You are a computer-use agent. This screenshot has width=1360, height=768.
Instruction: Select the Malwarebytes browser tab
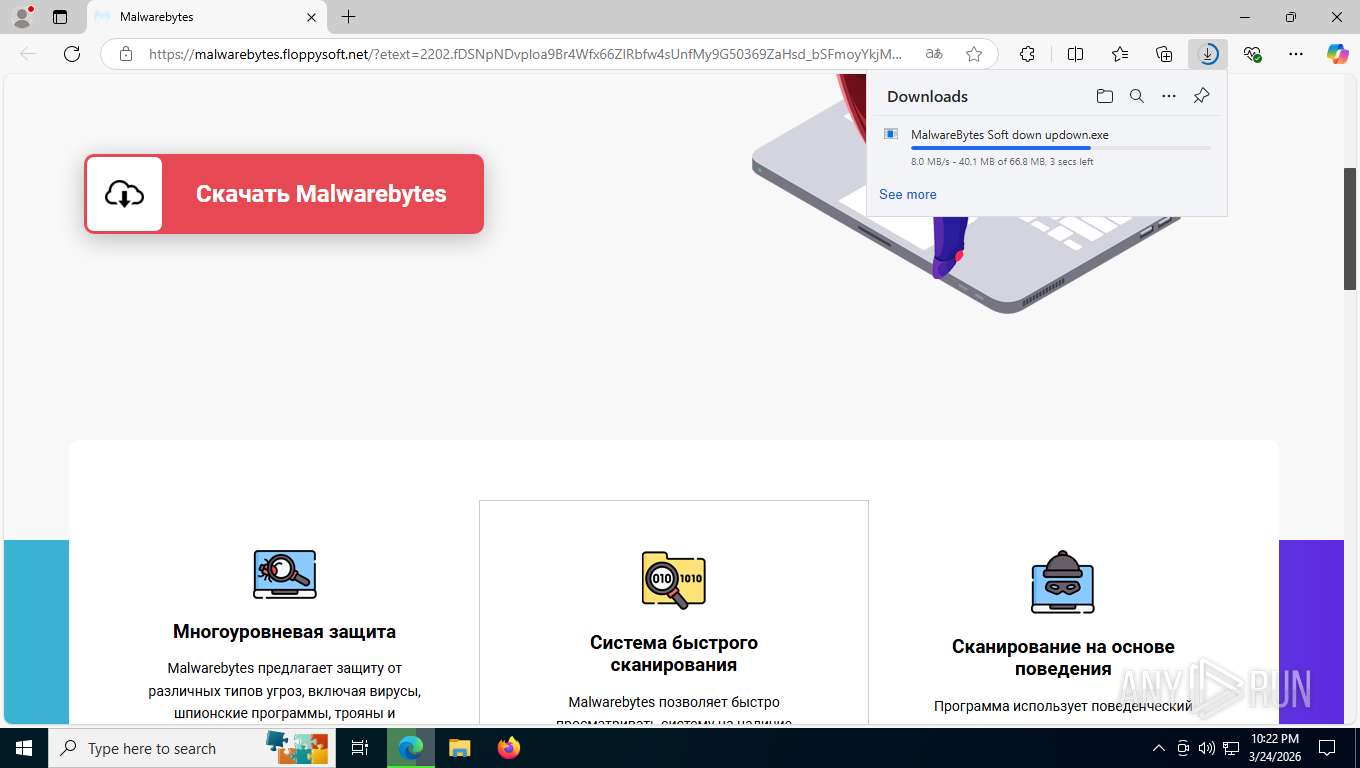[x=207, y=17]
